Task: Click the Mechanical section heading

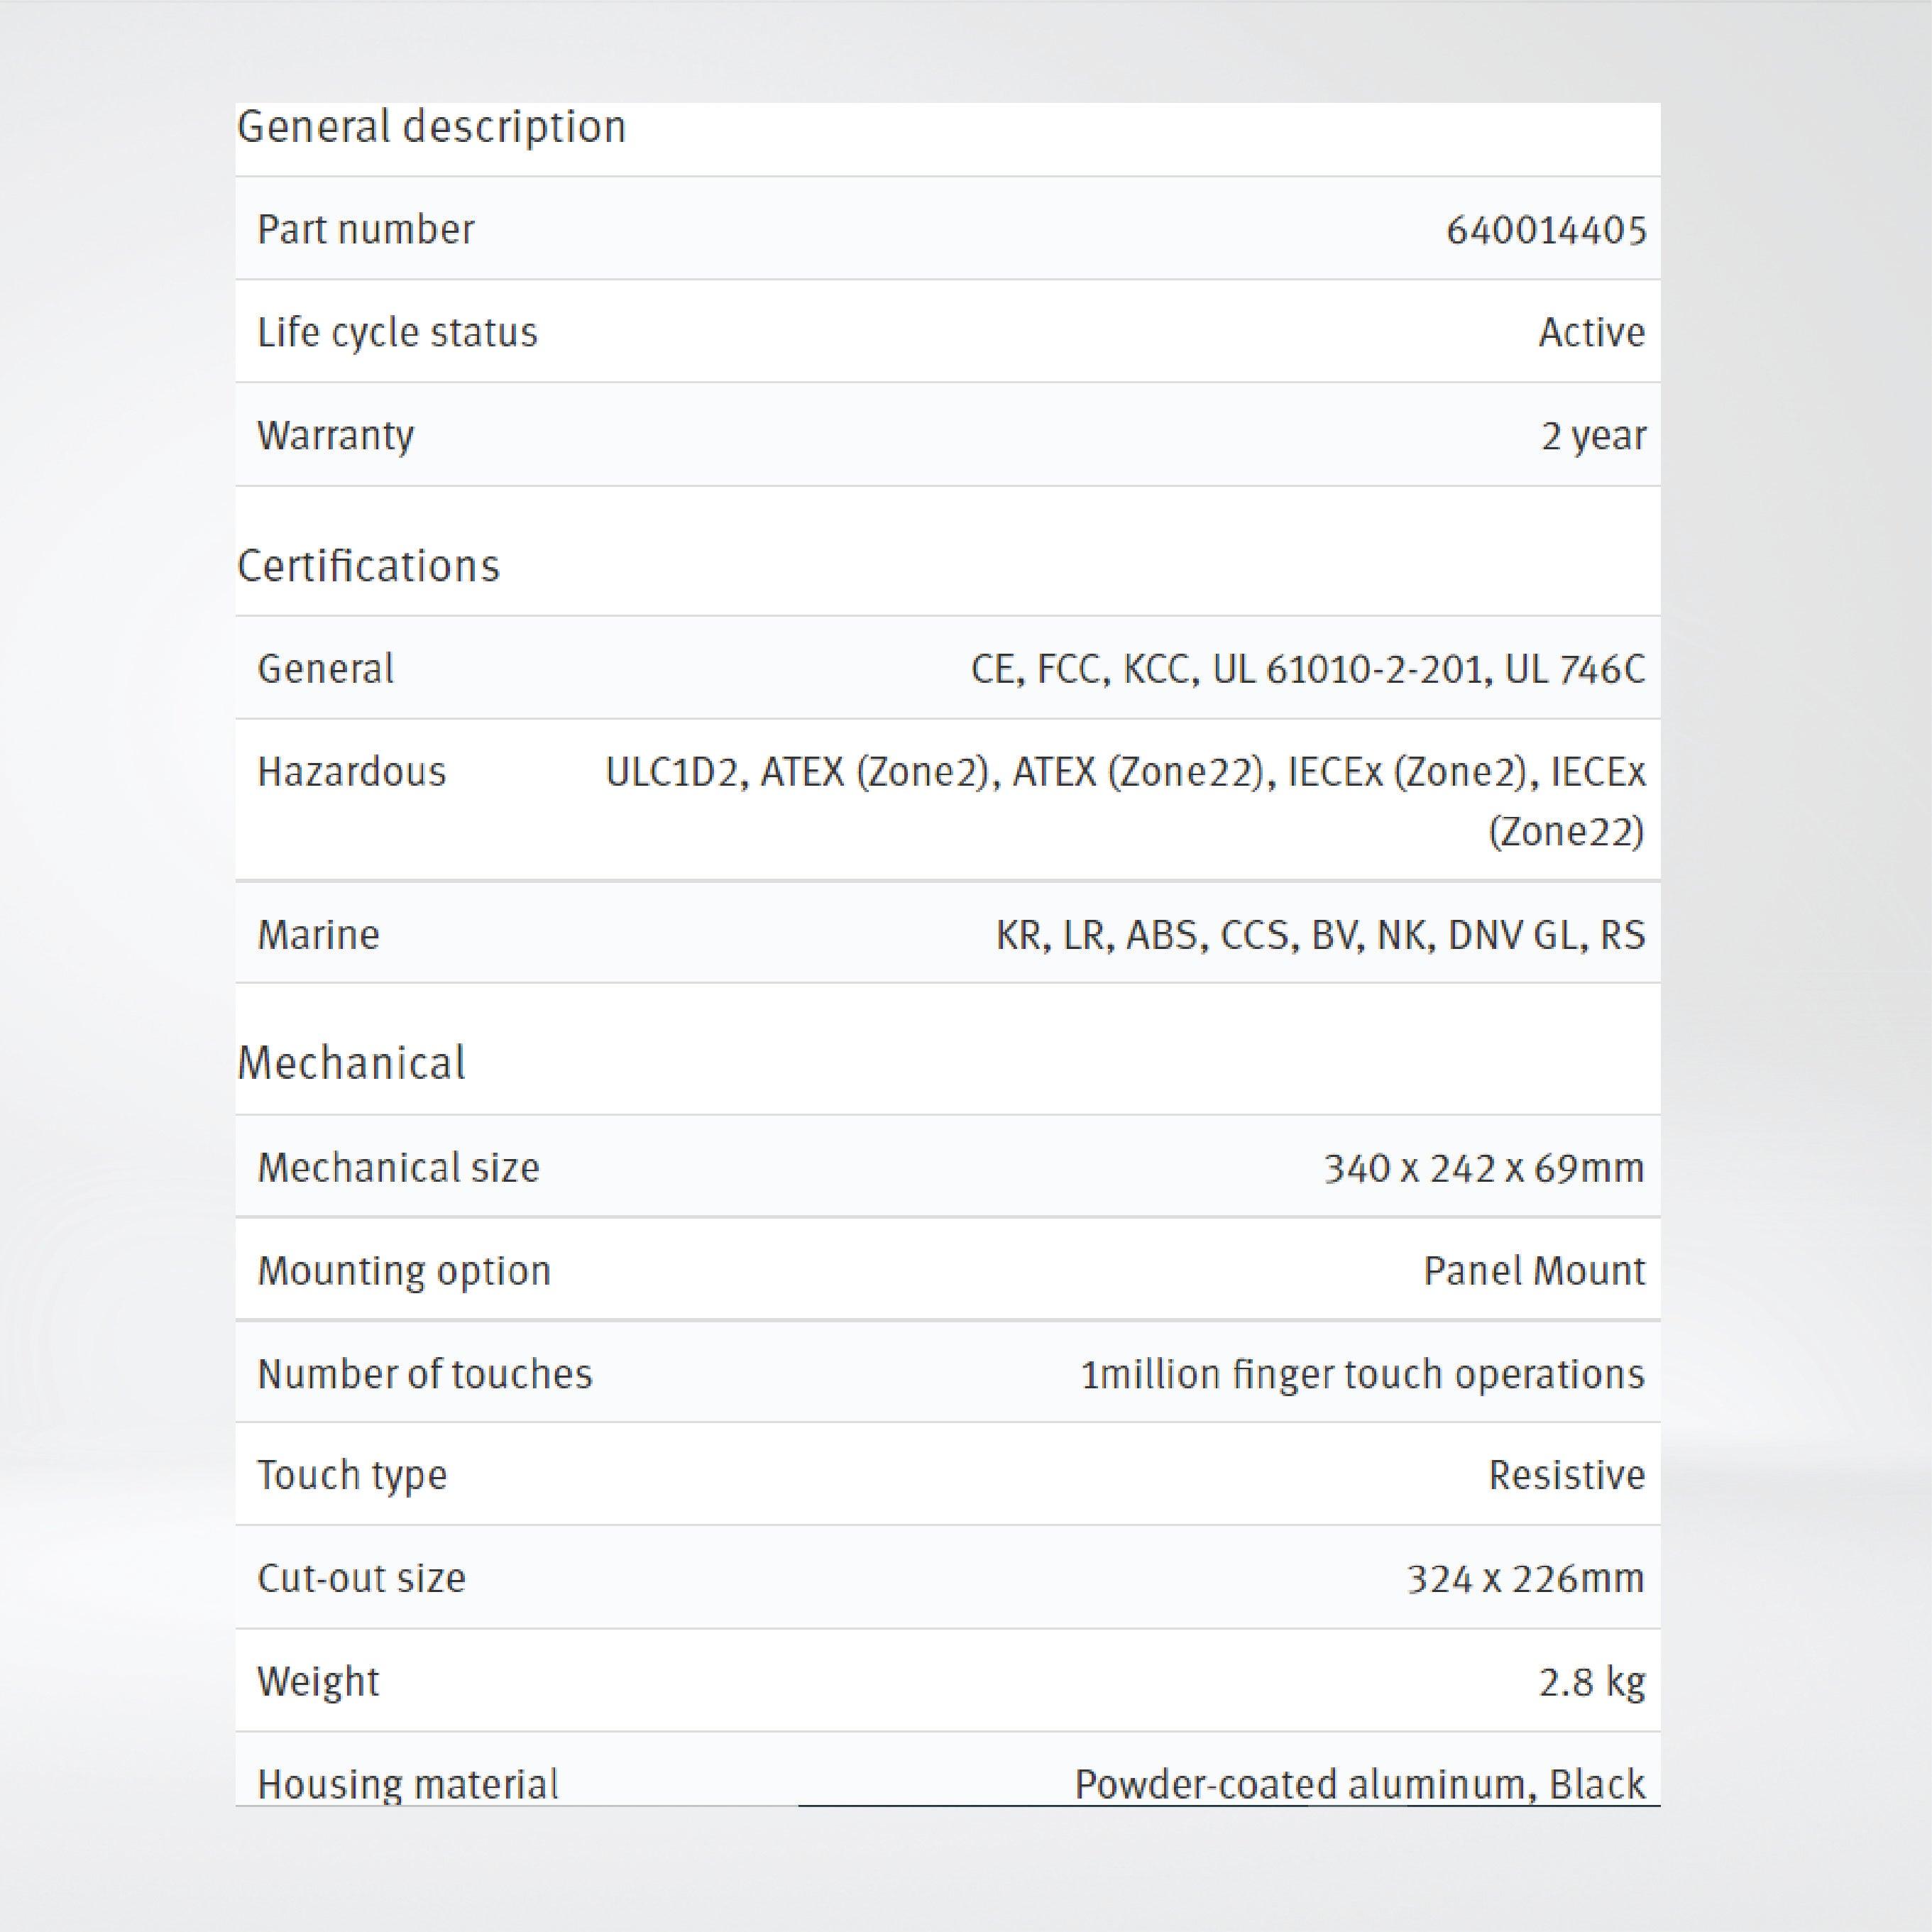Action: pos(351,1063)
